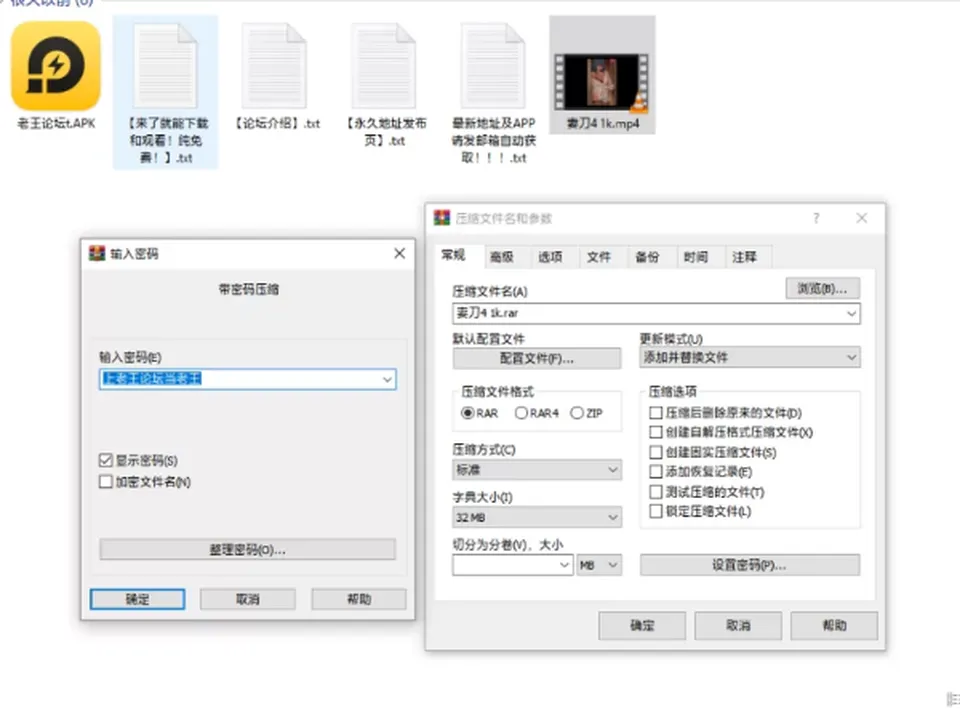The height and width of the screenshot is (709, 960).
Task: Click the 浏览(B)... button
Action: click(822, 288)
